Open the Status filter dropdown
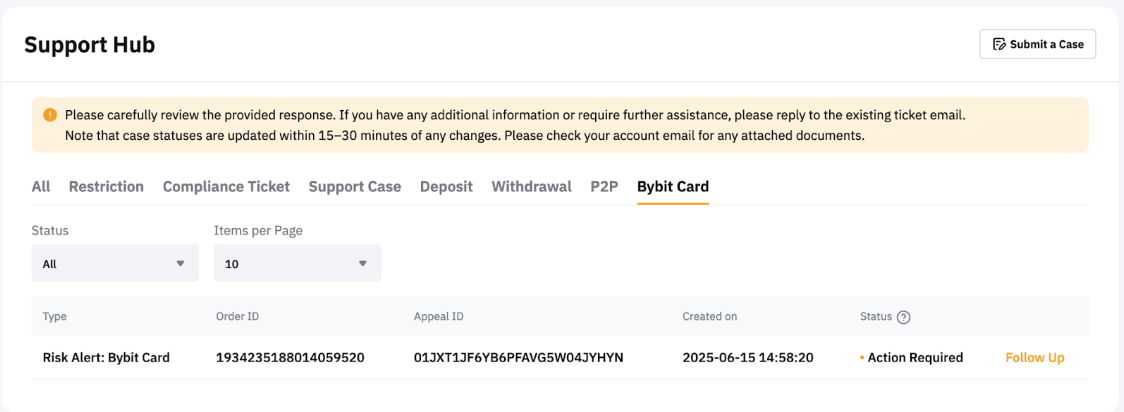 click(114, 263)
